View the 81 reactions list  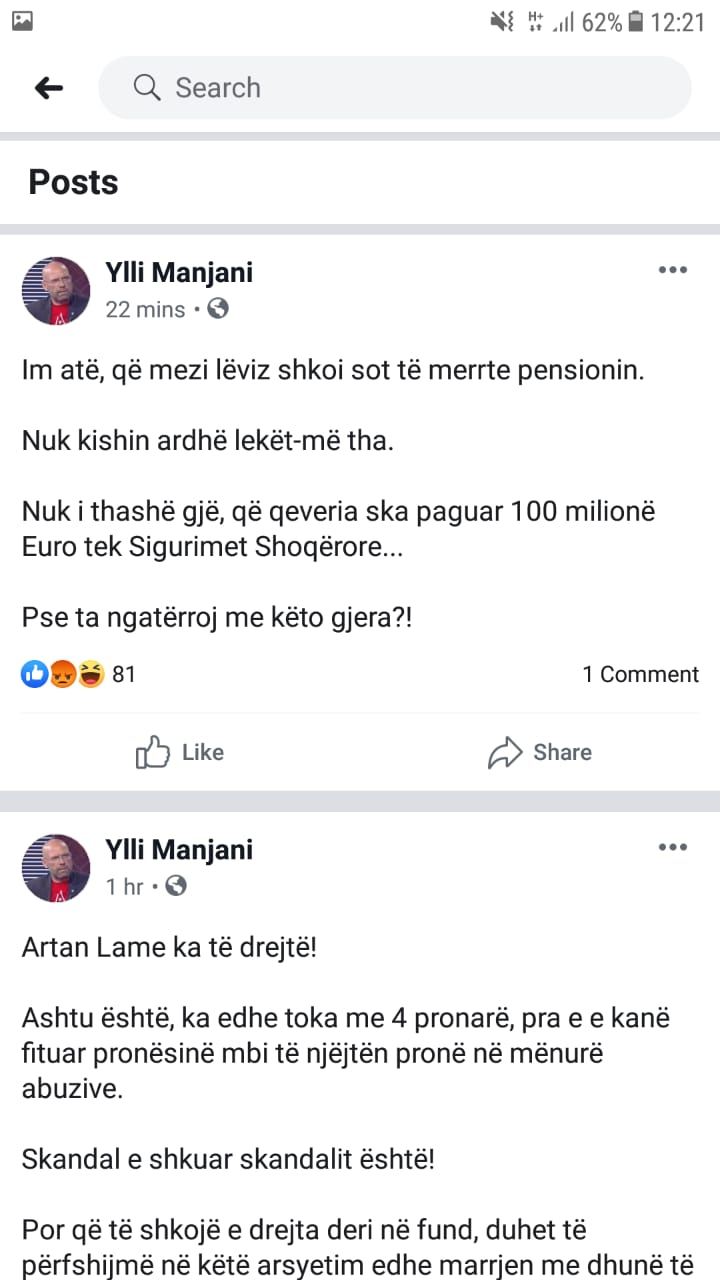point(78,675)
